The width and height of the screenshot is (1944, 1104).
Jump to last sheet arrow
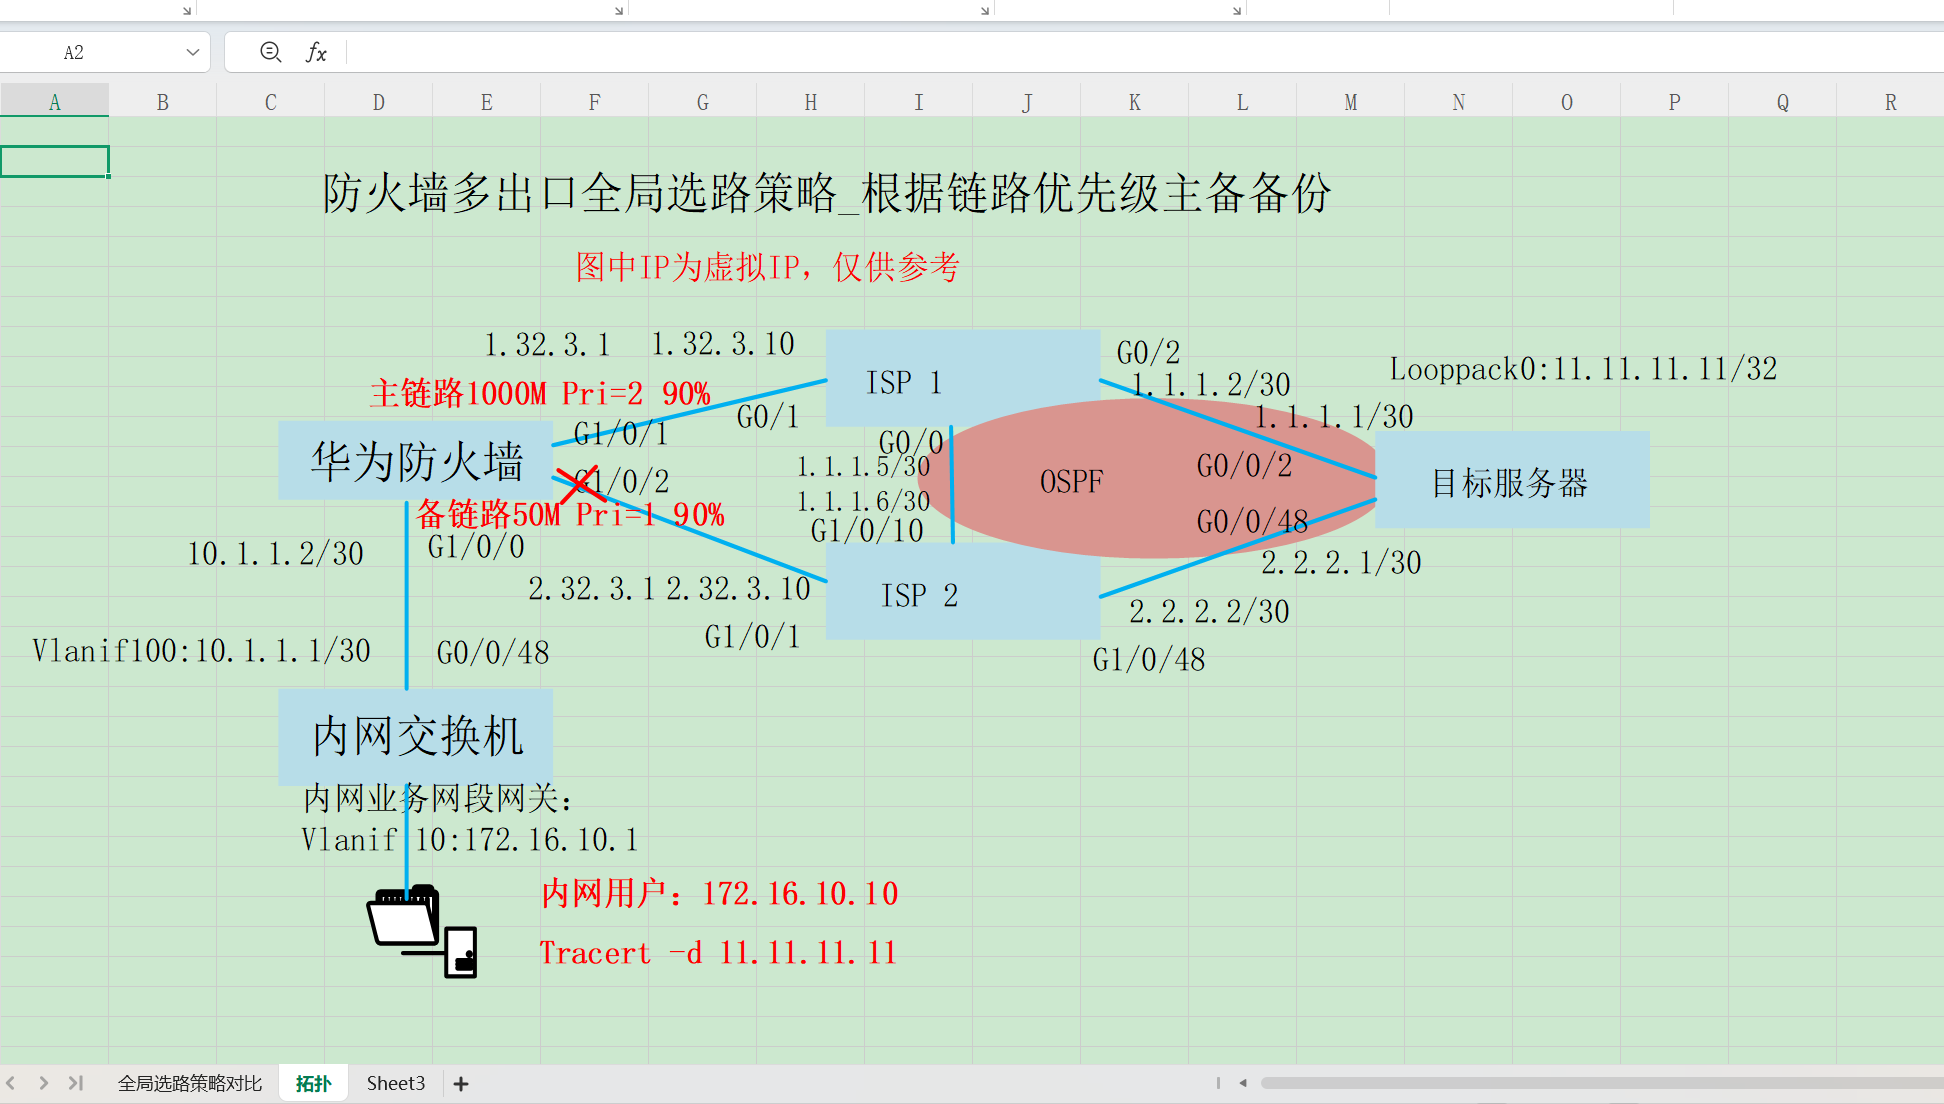click(x=76, y=1083)
